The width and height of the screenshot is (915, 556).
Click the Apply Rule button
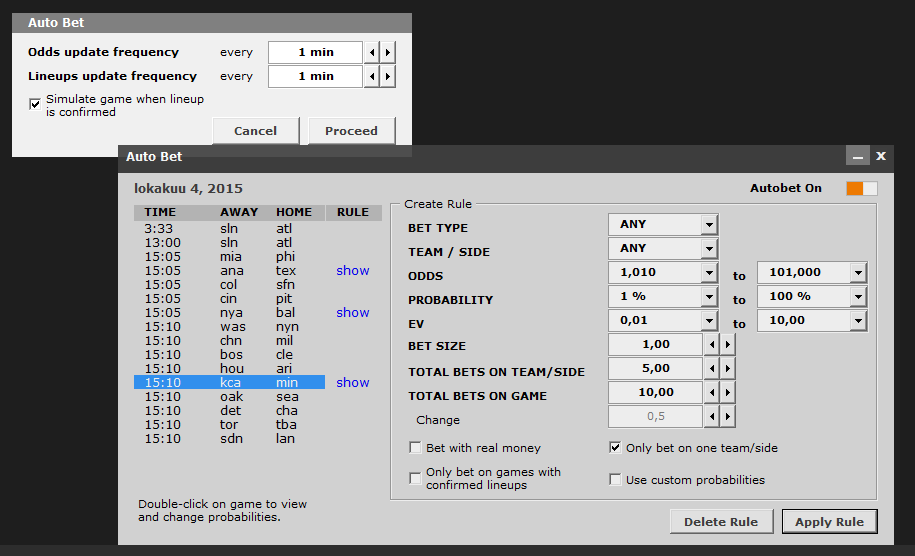pyautogui.click(x=829, y=521)
